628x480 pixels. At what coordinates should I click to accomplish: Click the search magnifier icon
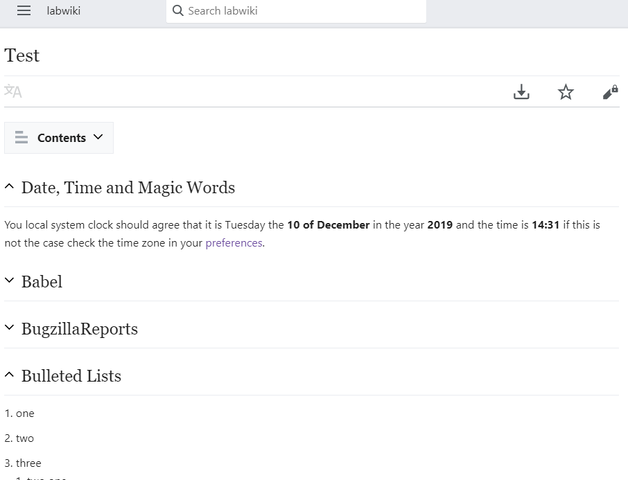click(178, 11)
